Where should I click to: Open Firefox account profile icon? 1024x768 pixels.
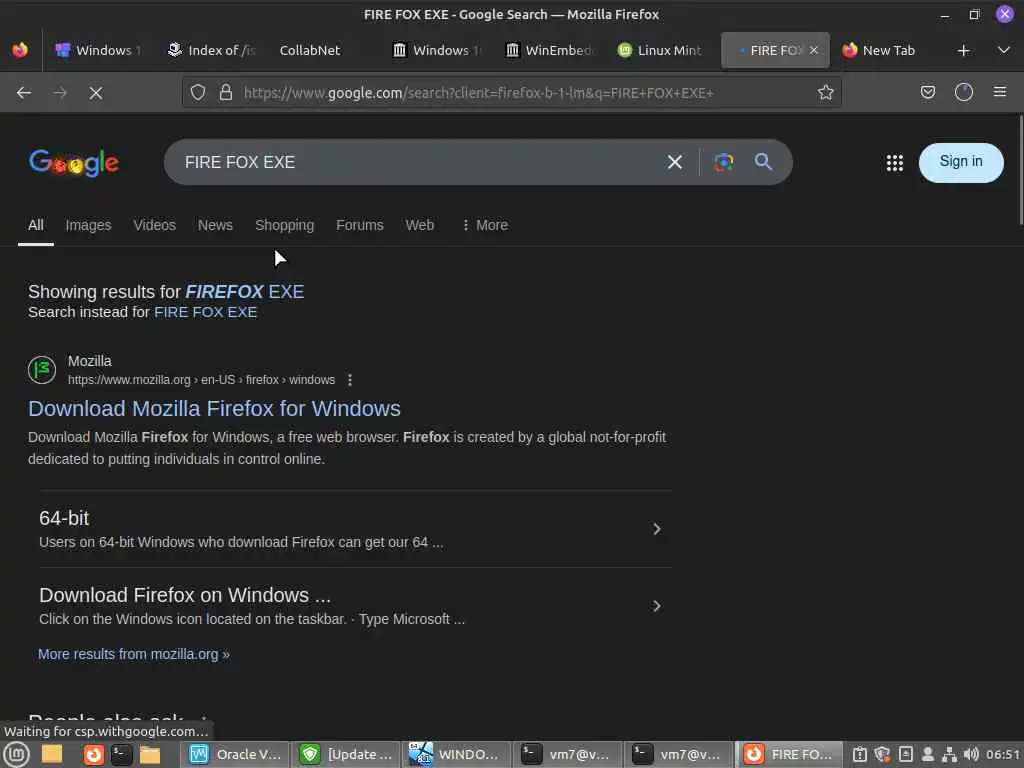[963, 93]
